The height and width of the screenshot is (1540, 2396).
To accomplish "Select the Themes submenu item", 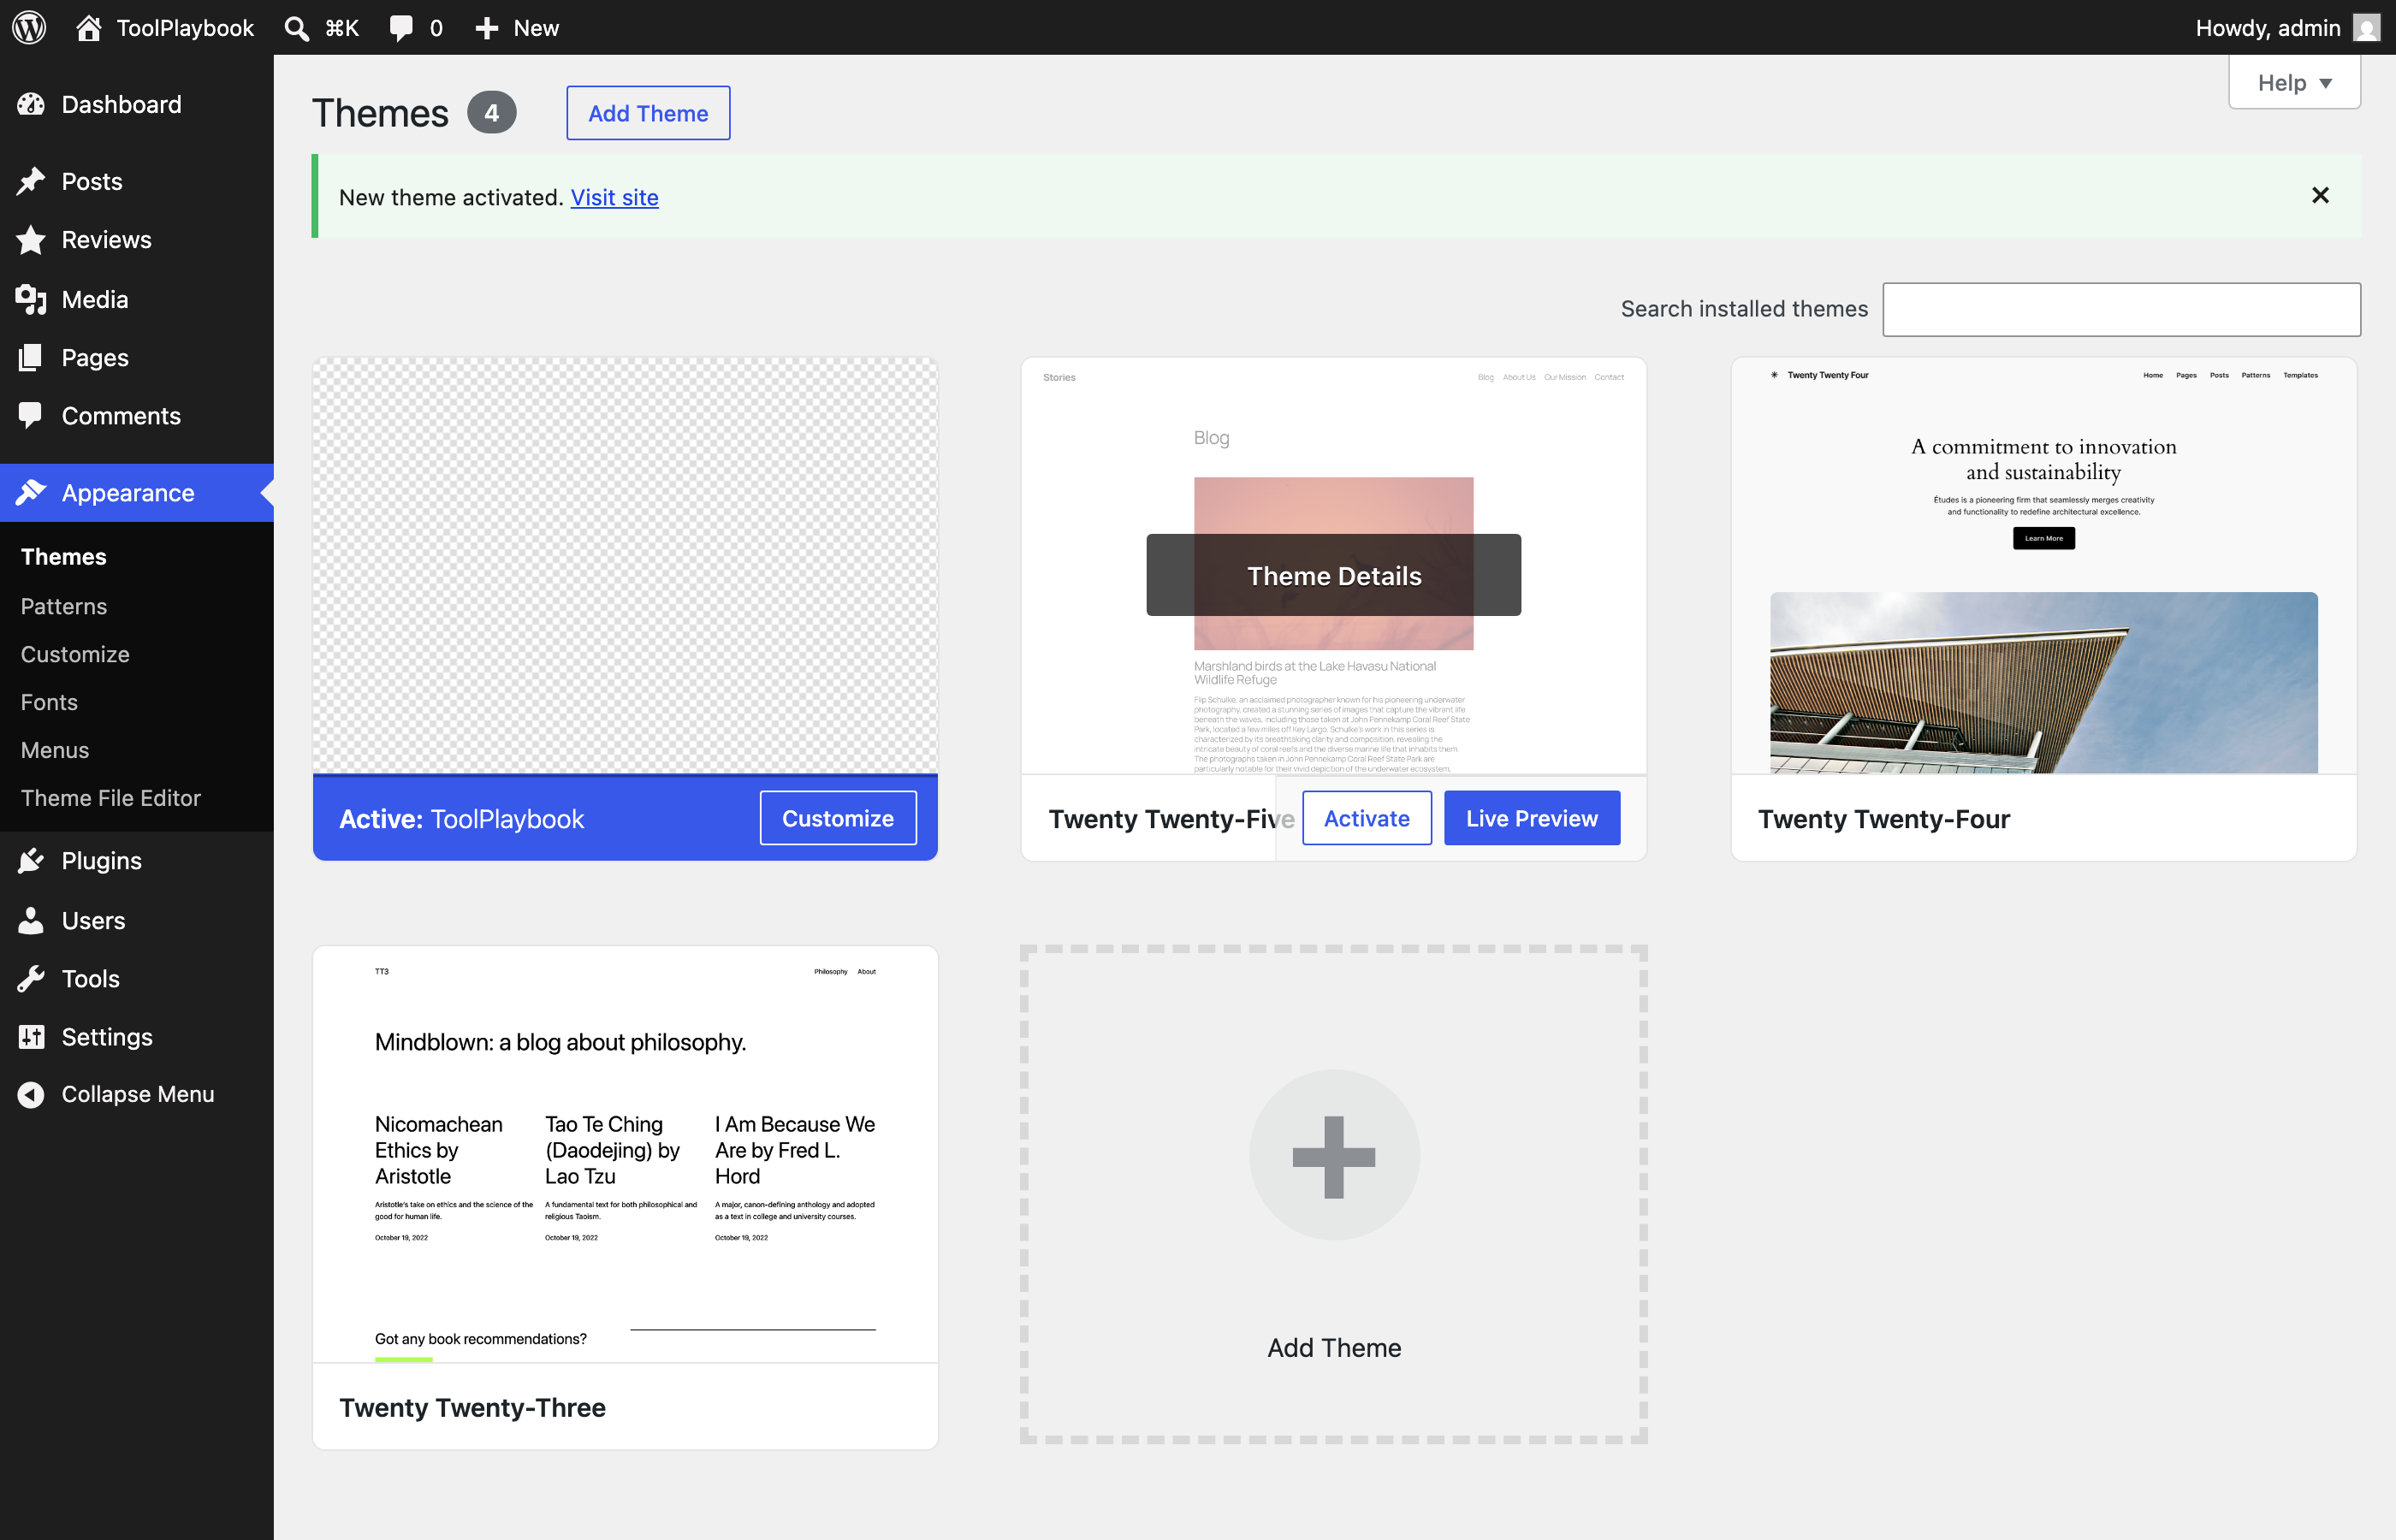I will pos(64,556).
